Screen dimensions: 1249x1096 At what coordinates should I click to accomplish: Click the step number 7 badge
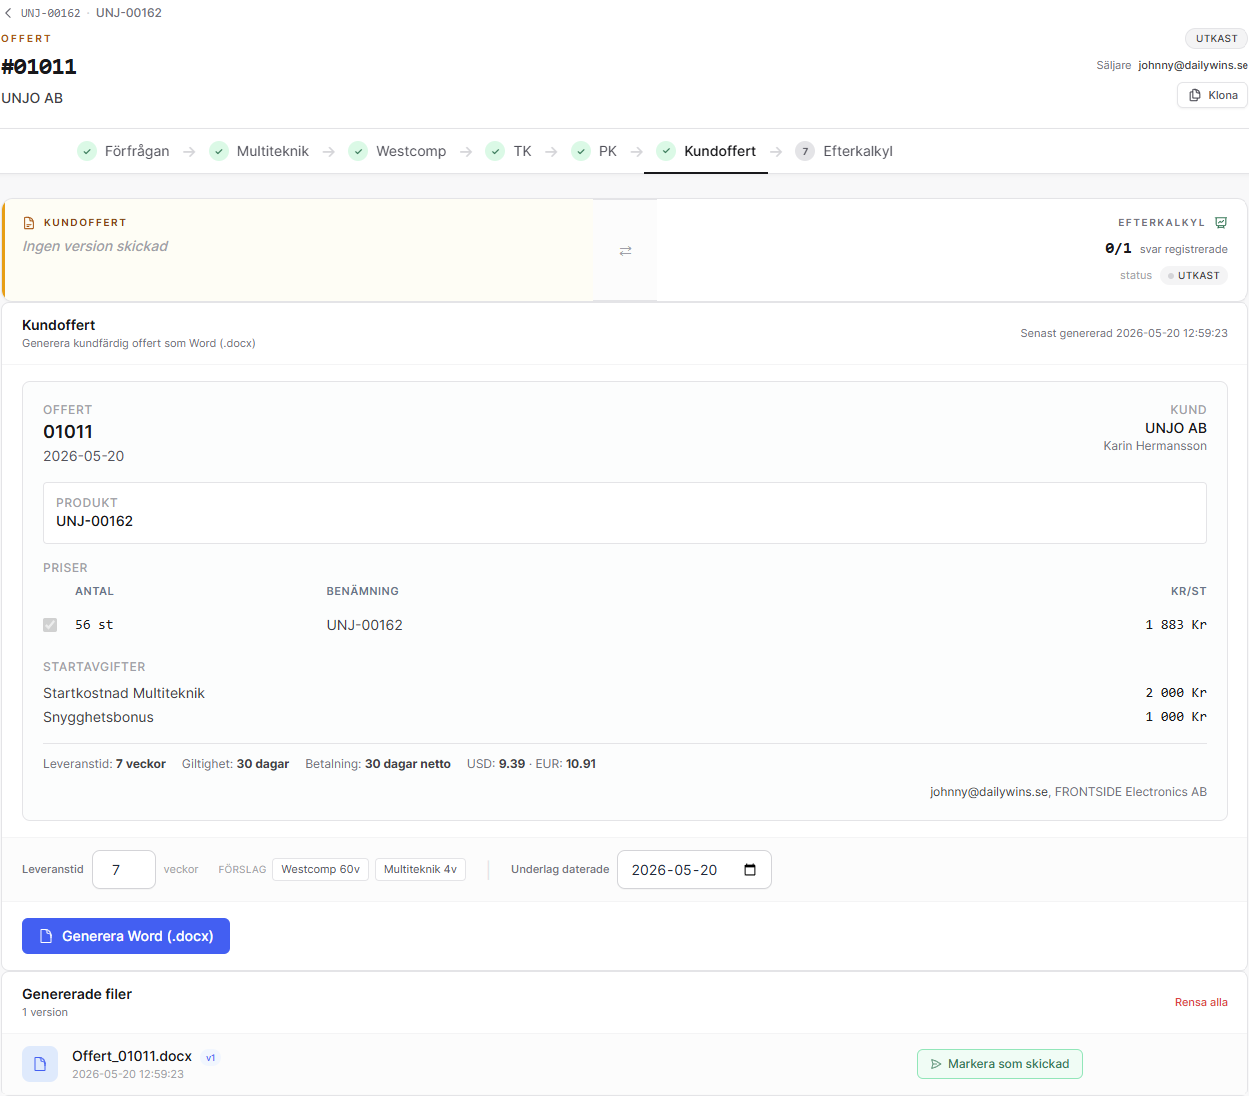click(805, 151)
